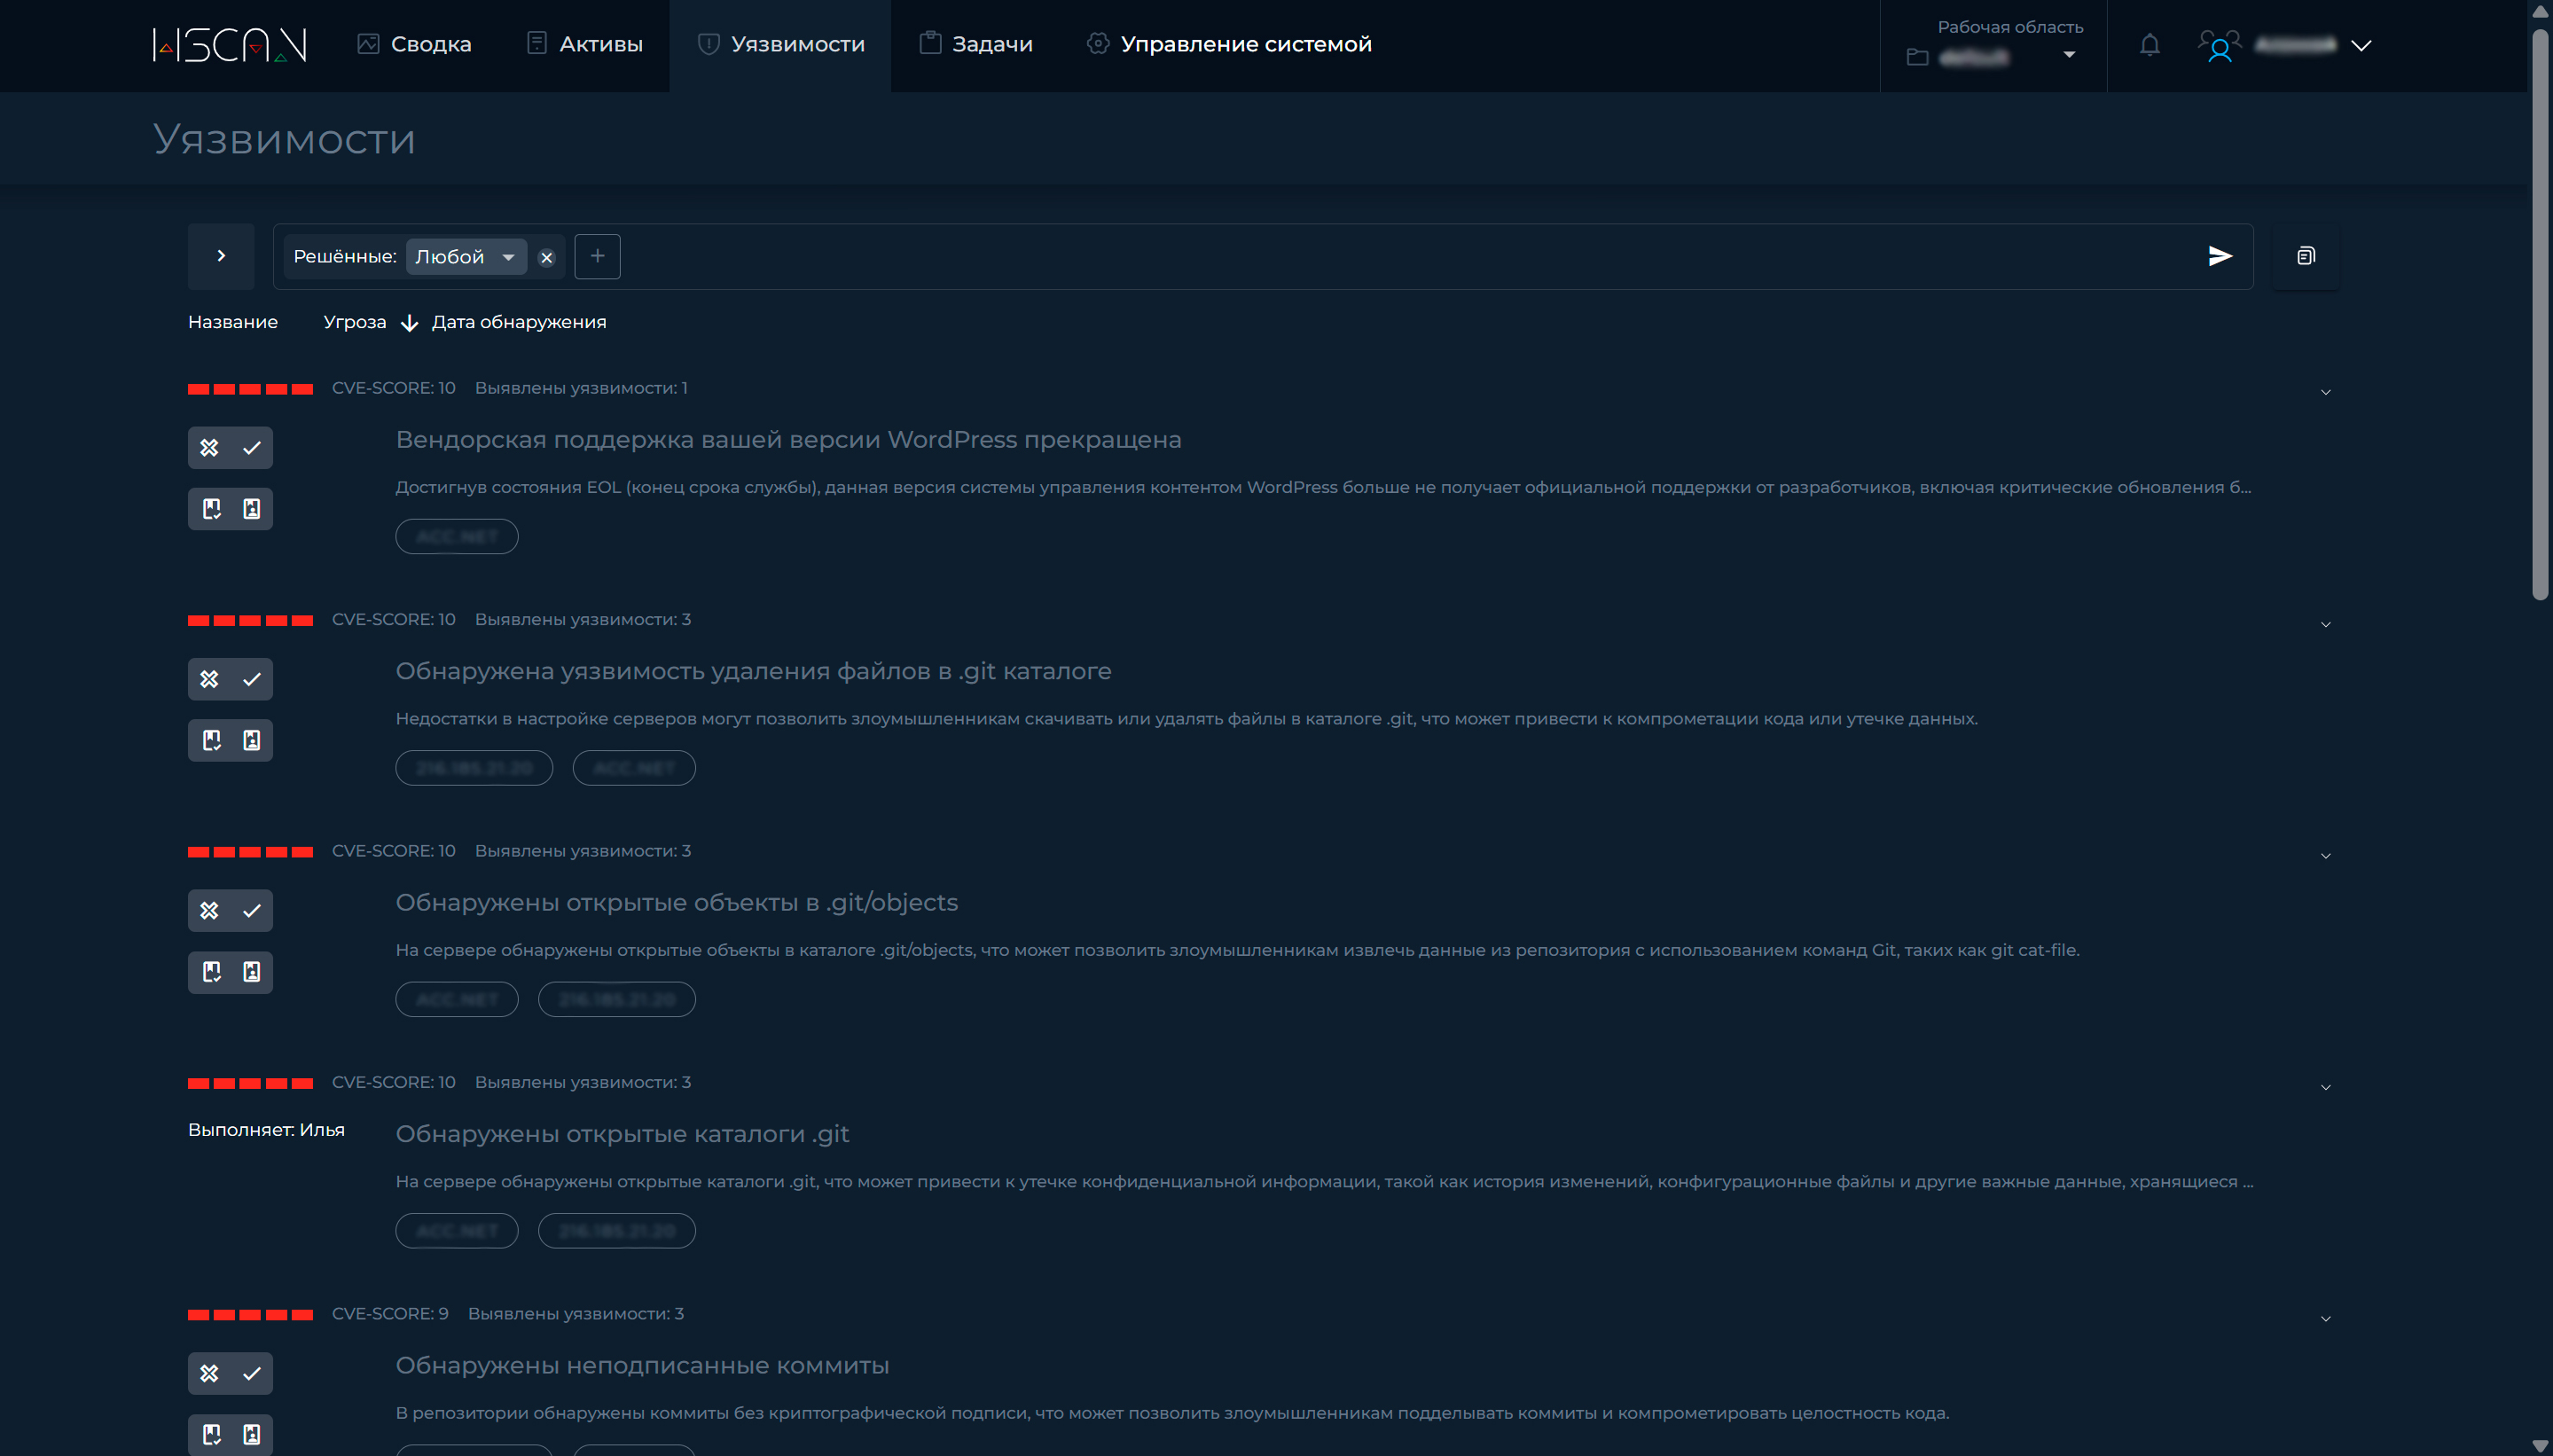Submit filter with the send arrow icon
This screenshot has height=1456, width=2553.
pyautogui.click(x=2219, y=256)
